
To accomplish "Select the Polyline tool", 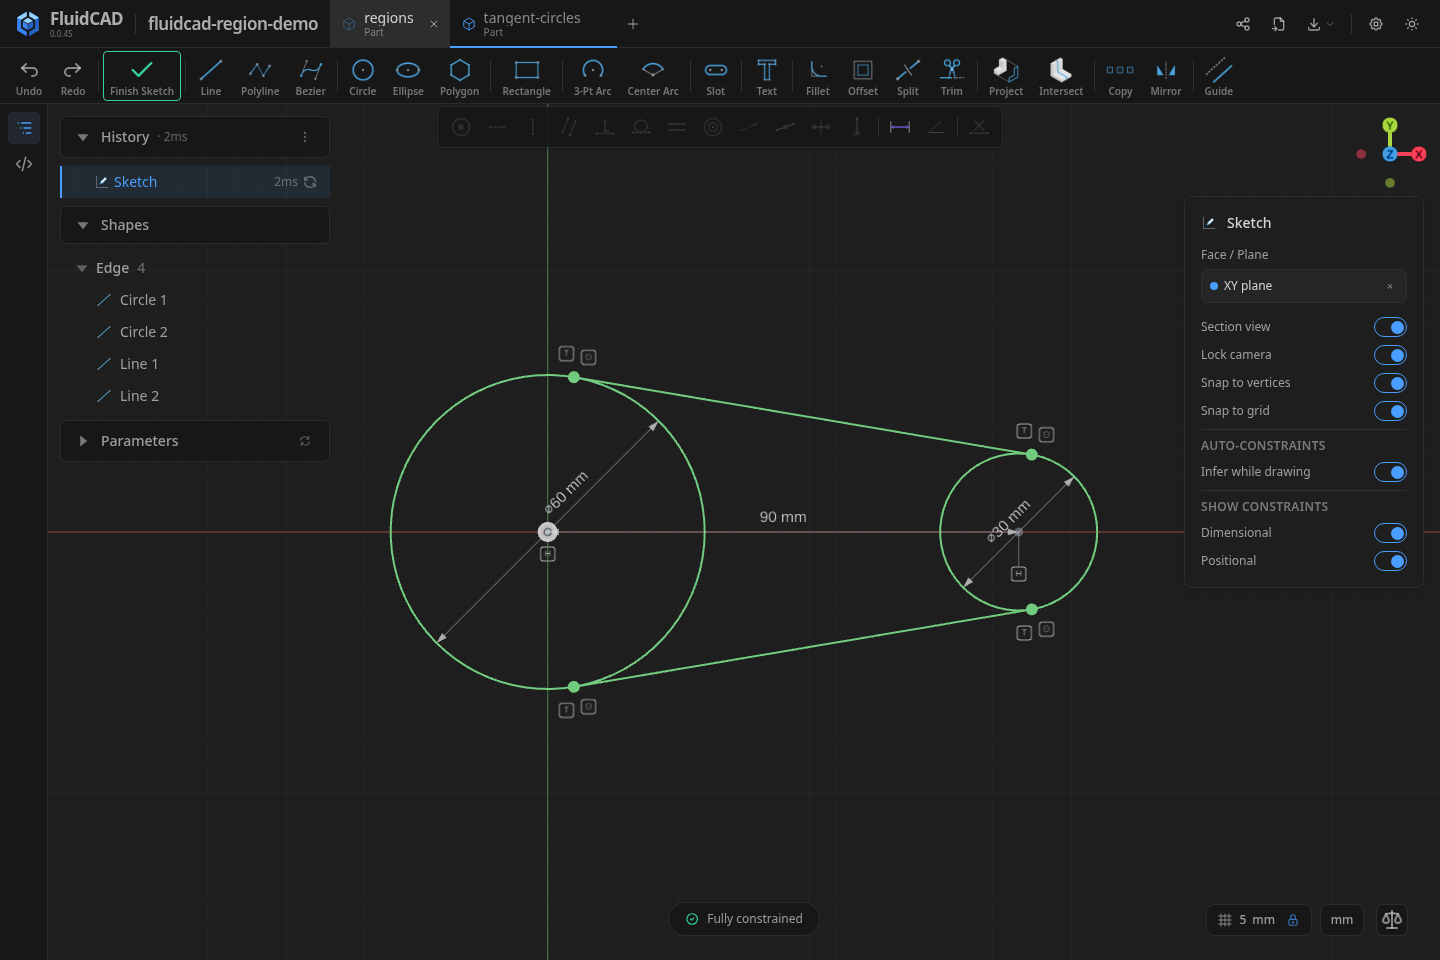I will pyautogui.click(x=260, y=77).
